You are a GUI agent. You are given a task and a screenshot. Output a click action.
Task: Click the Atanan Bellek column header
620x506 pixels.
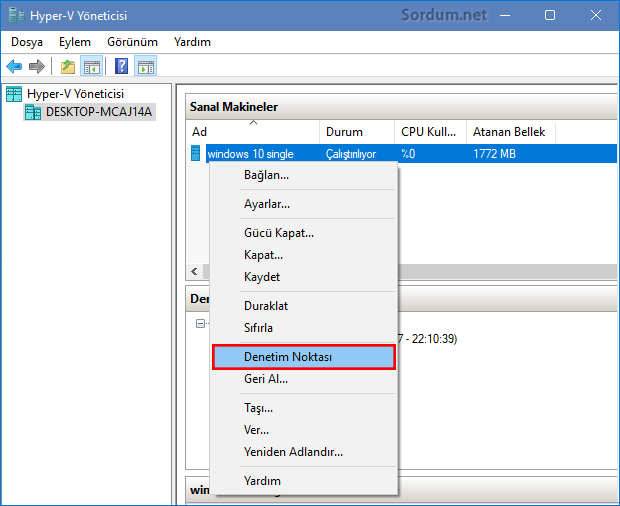(511, 132)
